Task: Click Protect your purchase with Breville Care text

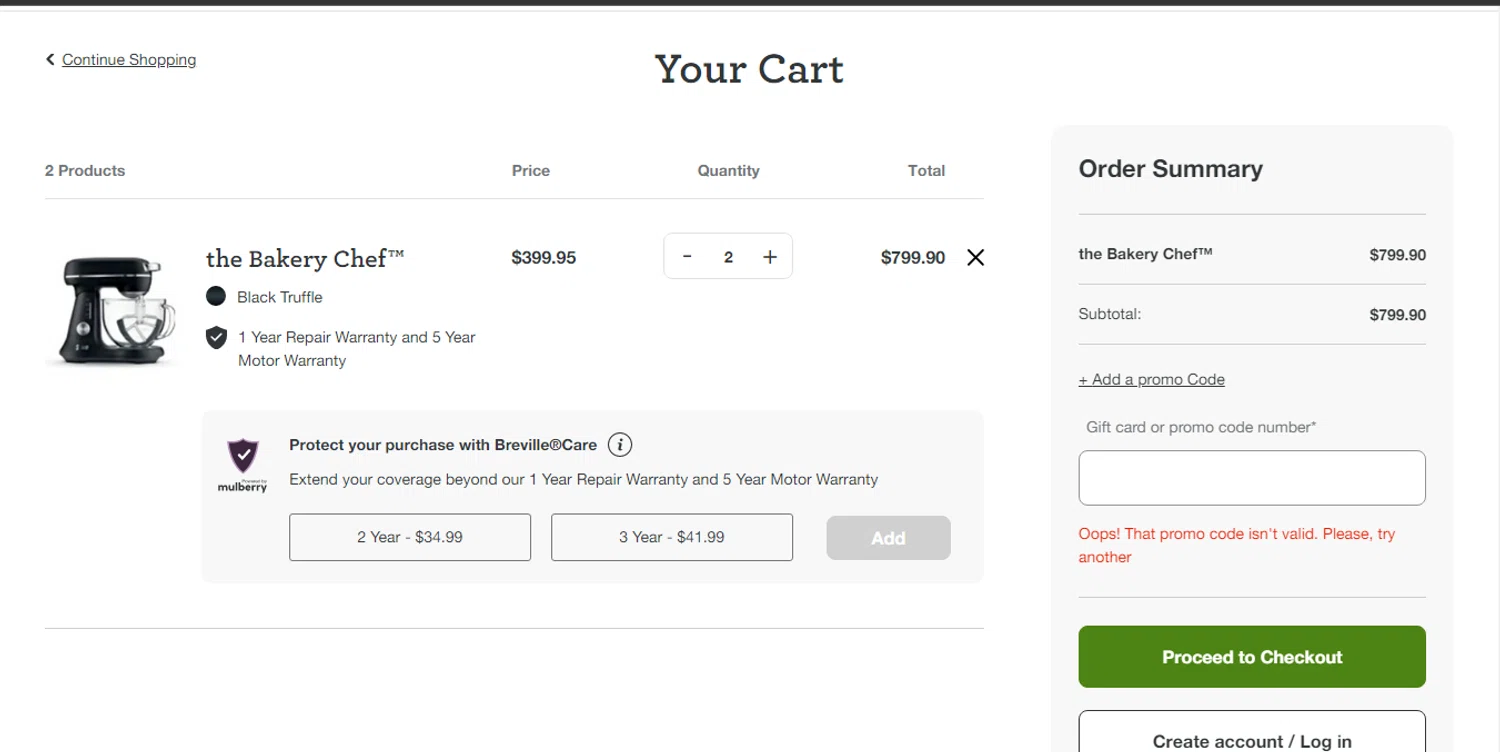Action: [443, 445]
